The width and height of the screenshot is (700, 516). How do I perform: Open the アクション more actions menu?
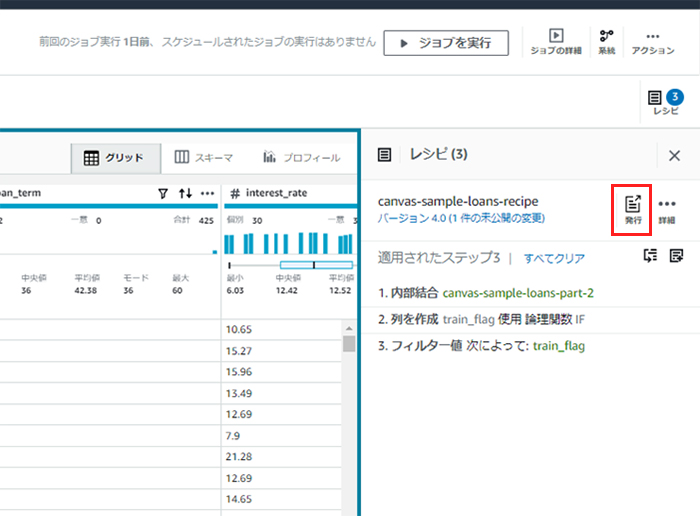[x=653, y=42]
